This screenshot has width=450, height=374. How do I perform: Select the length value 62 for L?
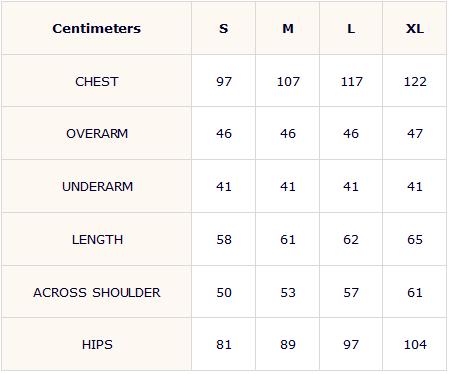click(x=351, y=239)
